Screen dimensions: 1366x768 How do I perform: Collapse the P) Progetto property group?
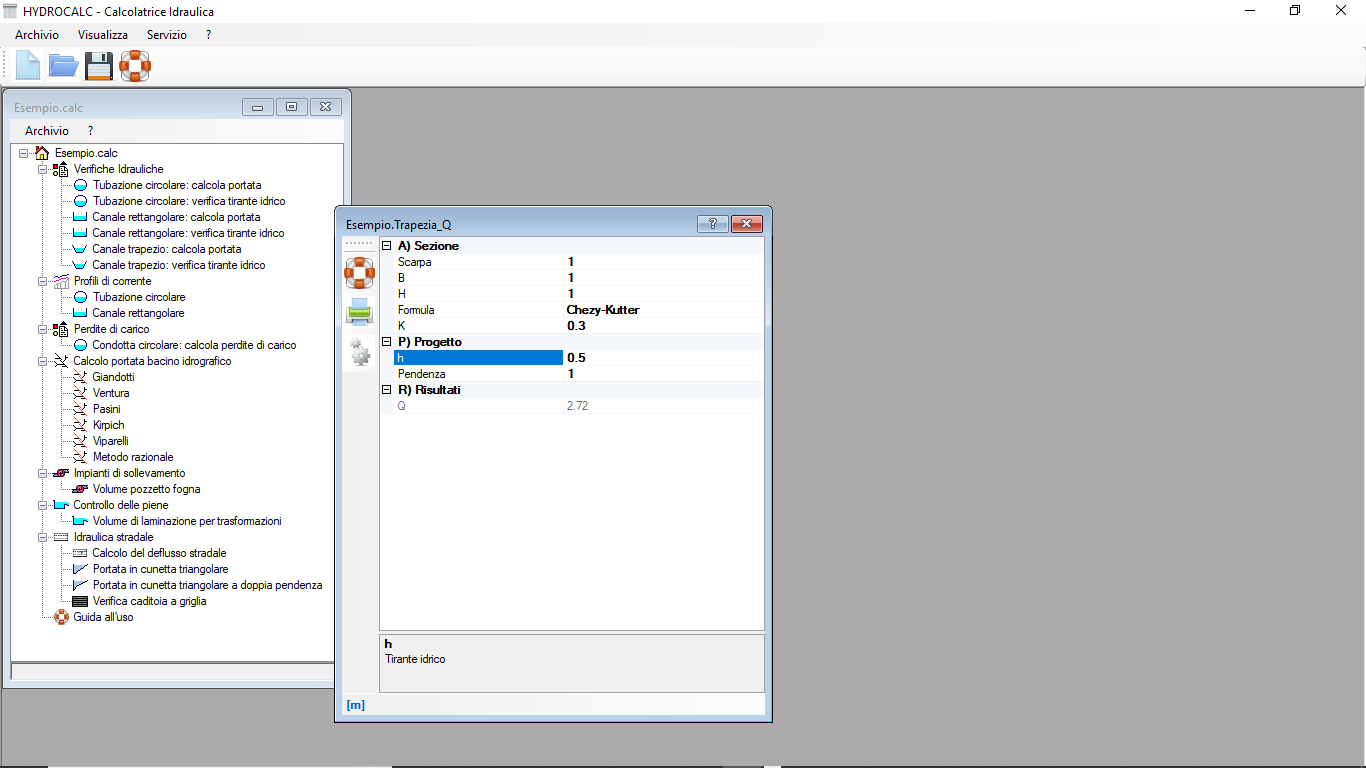click(x=387, y=342)
